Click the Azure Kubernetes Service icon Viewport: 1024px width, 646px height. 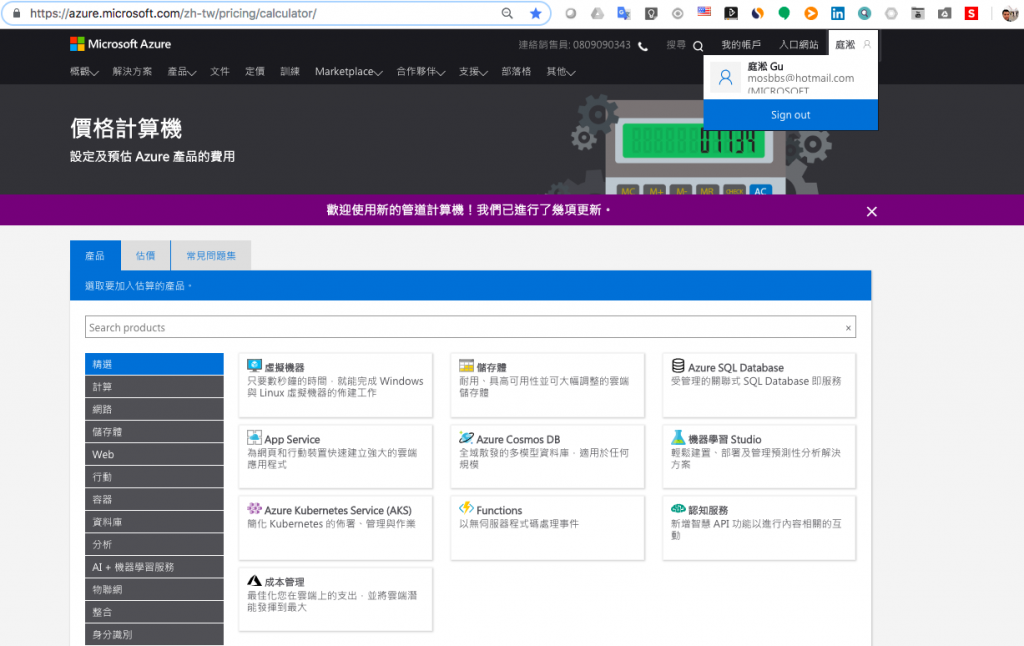254,508
